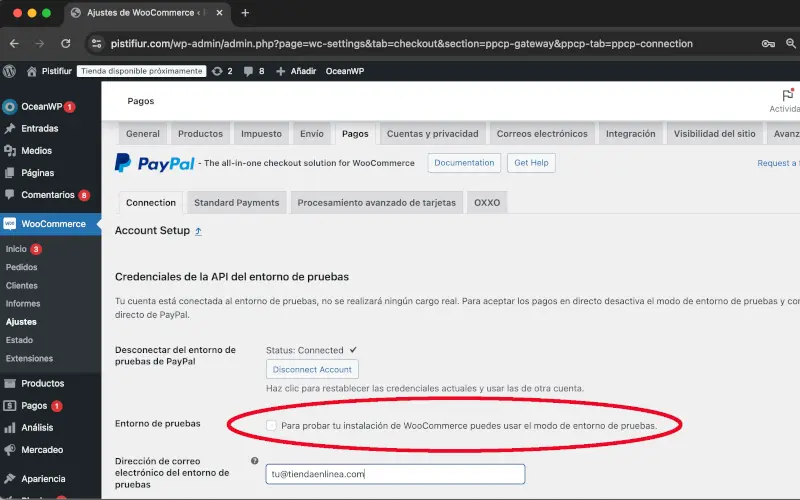The image size is (800, 500).
Task: Click the Get Help button
Action: (531, 163)
